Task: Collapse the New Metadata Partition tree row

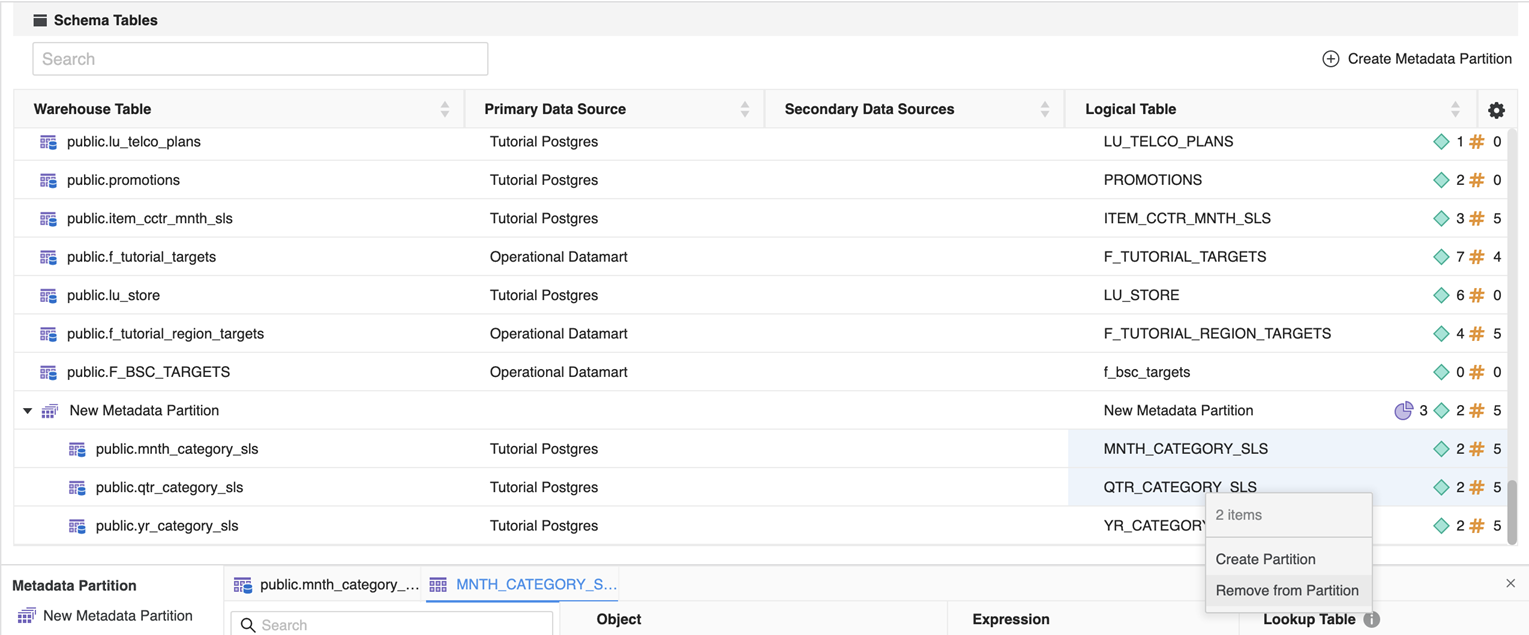Action: [28, 411]
